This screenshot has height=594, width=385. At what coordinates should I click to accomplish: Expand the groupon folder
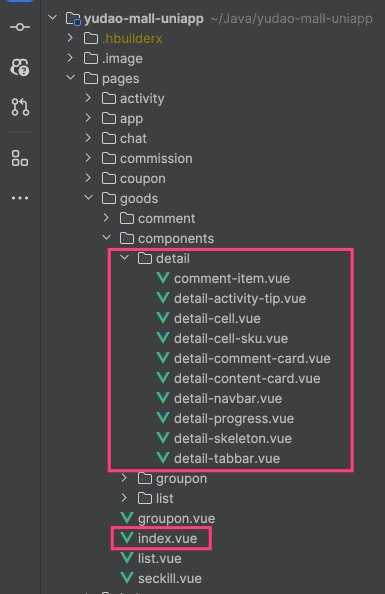pyautogui.click(x=124, y=478)
